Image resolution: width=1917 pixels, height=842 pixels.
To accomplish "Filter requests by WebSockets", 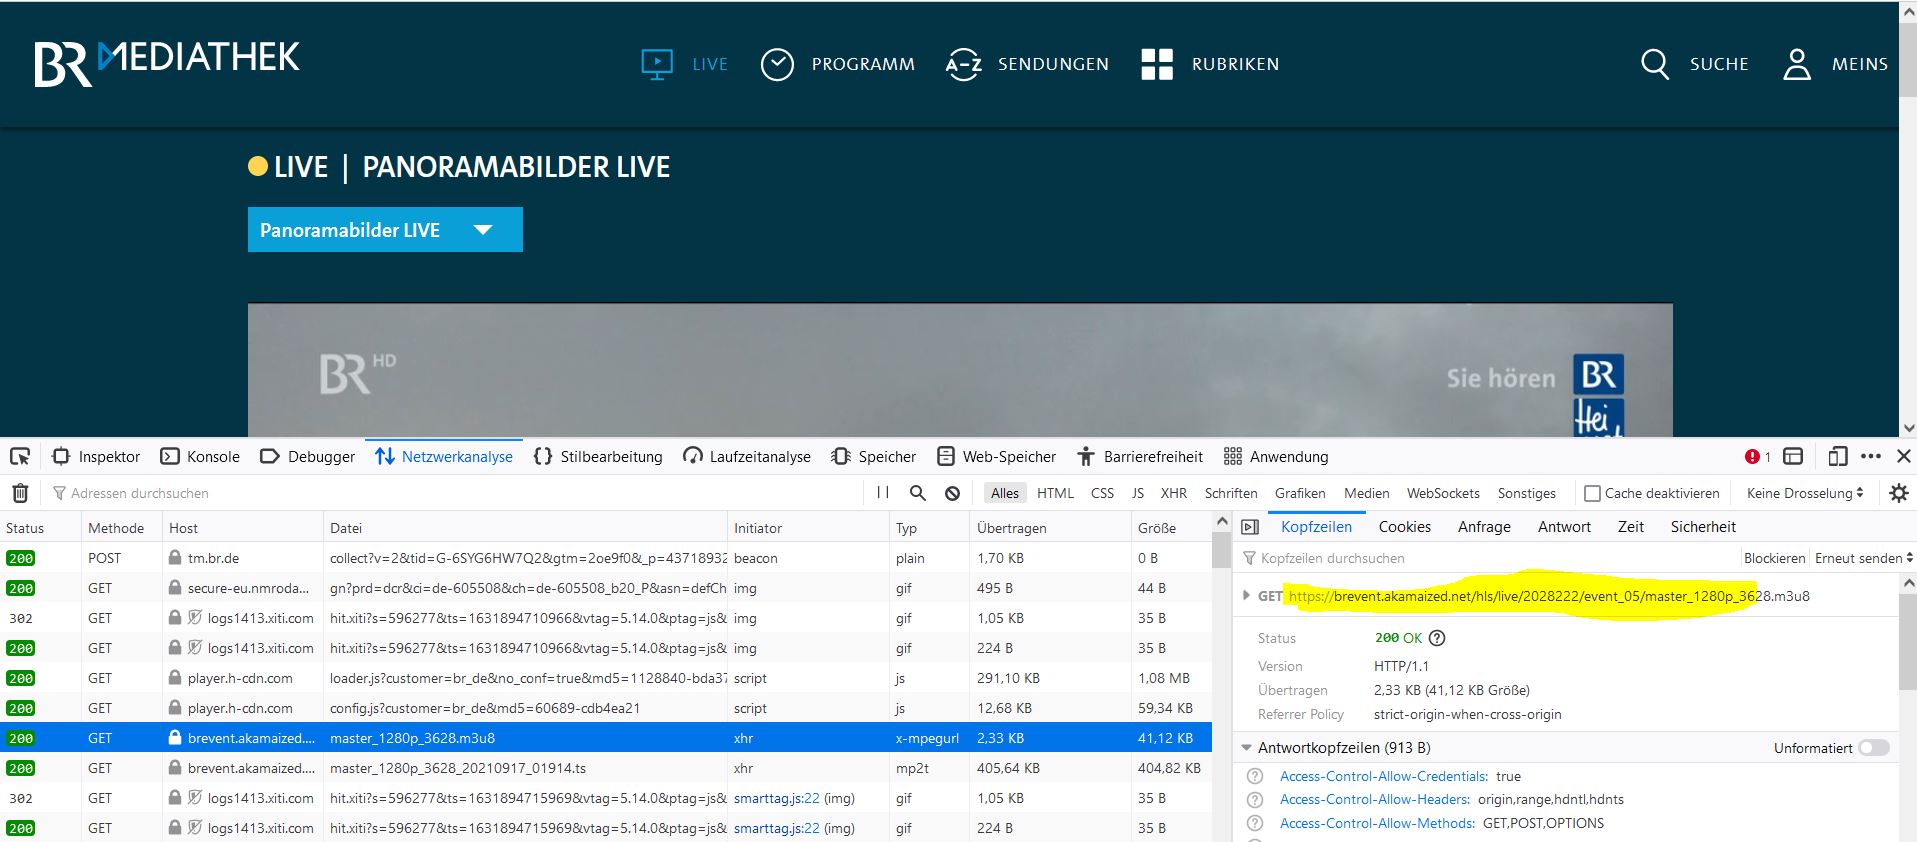I will [x=1442, y=493].
